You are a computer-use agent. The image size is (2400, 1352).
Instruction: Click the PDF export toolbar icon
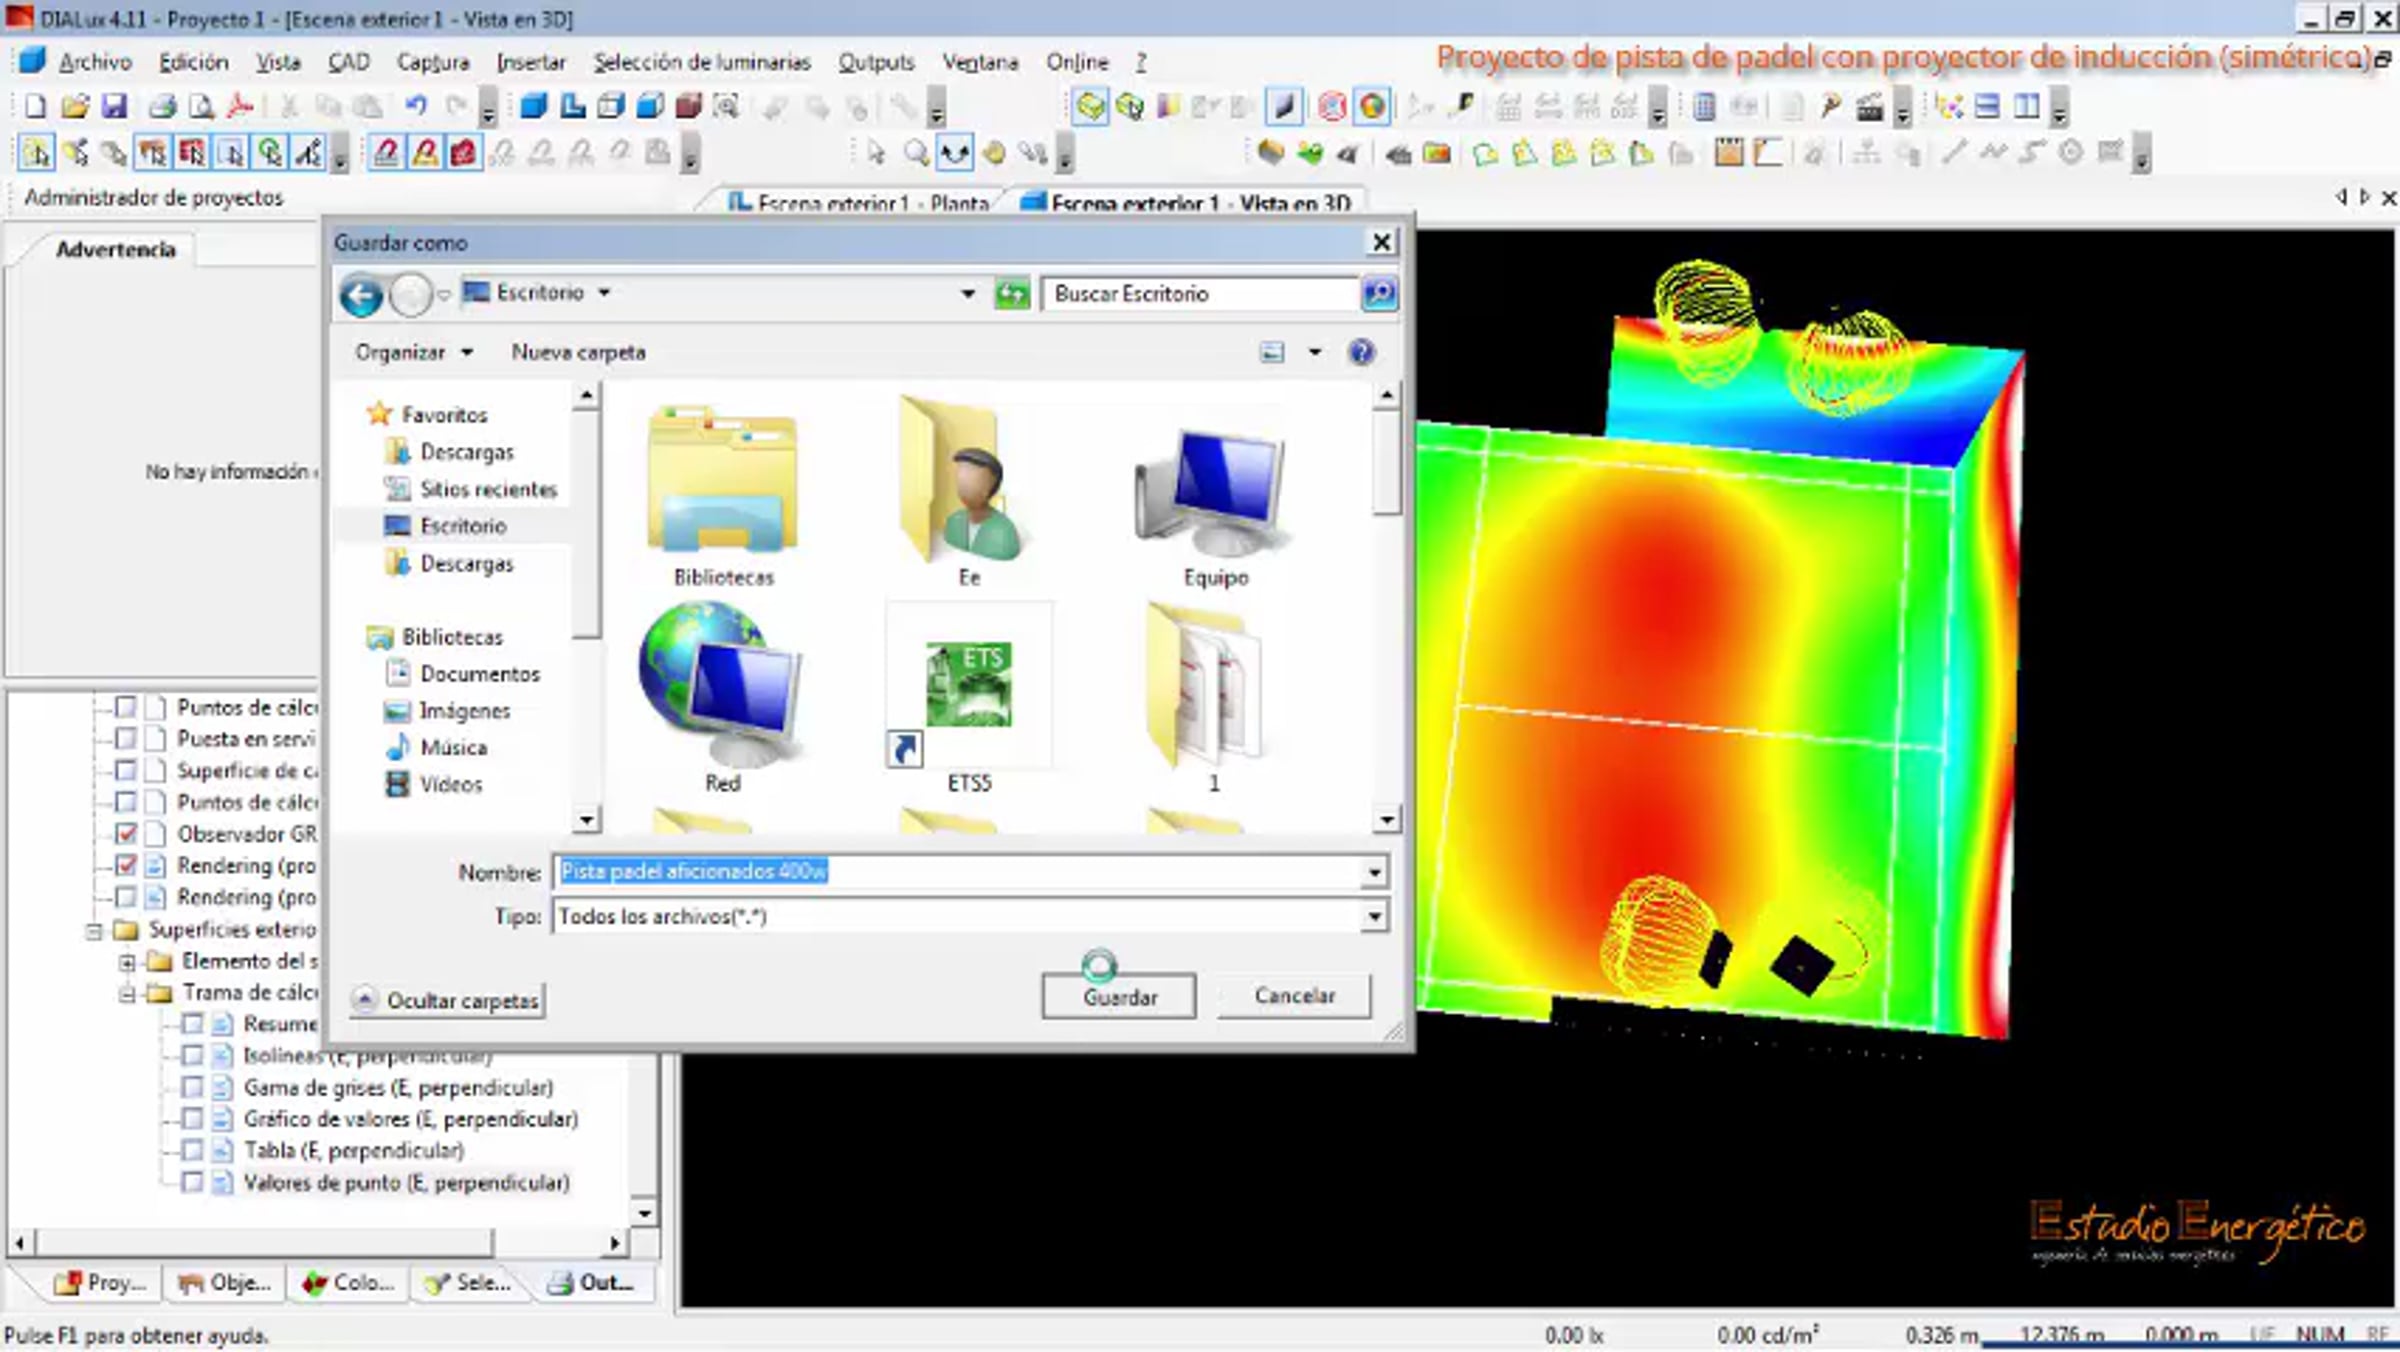click(x=240, y=106)
